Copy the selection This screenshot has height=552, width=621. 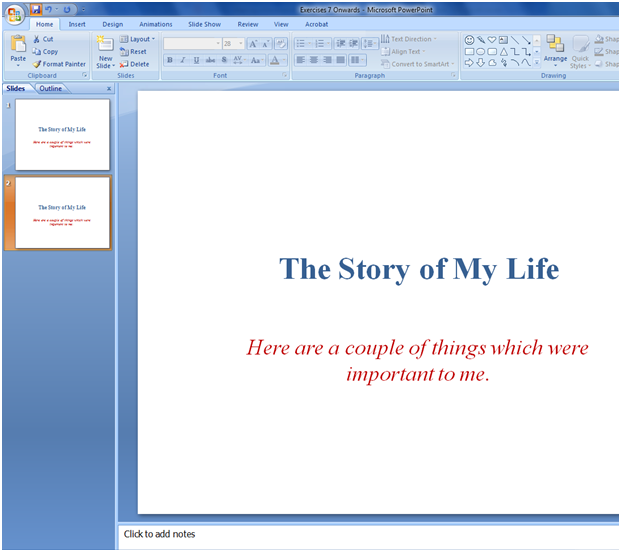click(45, 51)
